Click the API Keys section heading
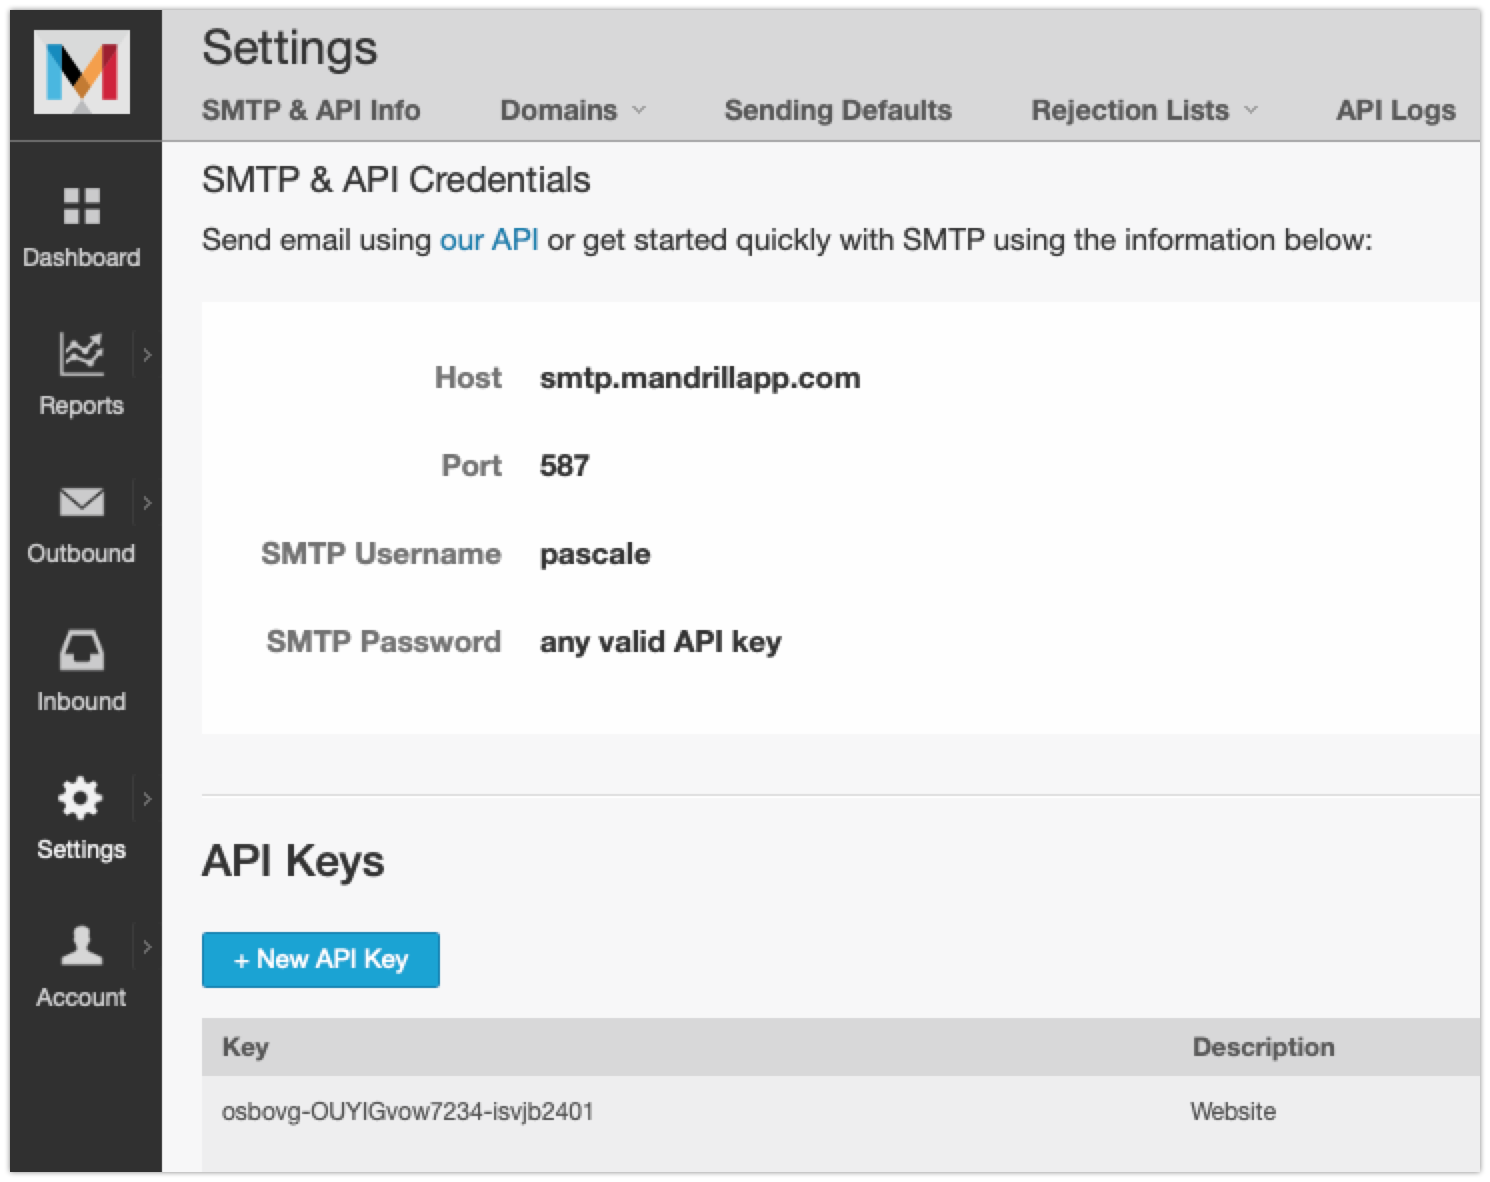The image size is (1490, 1182). (x=293, y=861)
